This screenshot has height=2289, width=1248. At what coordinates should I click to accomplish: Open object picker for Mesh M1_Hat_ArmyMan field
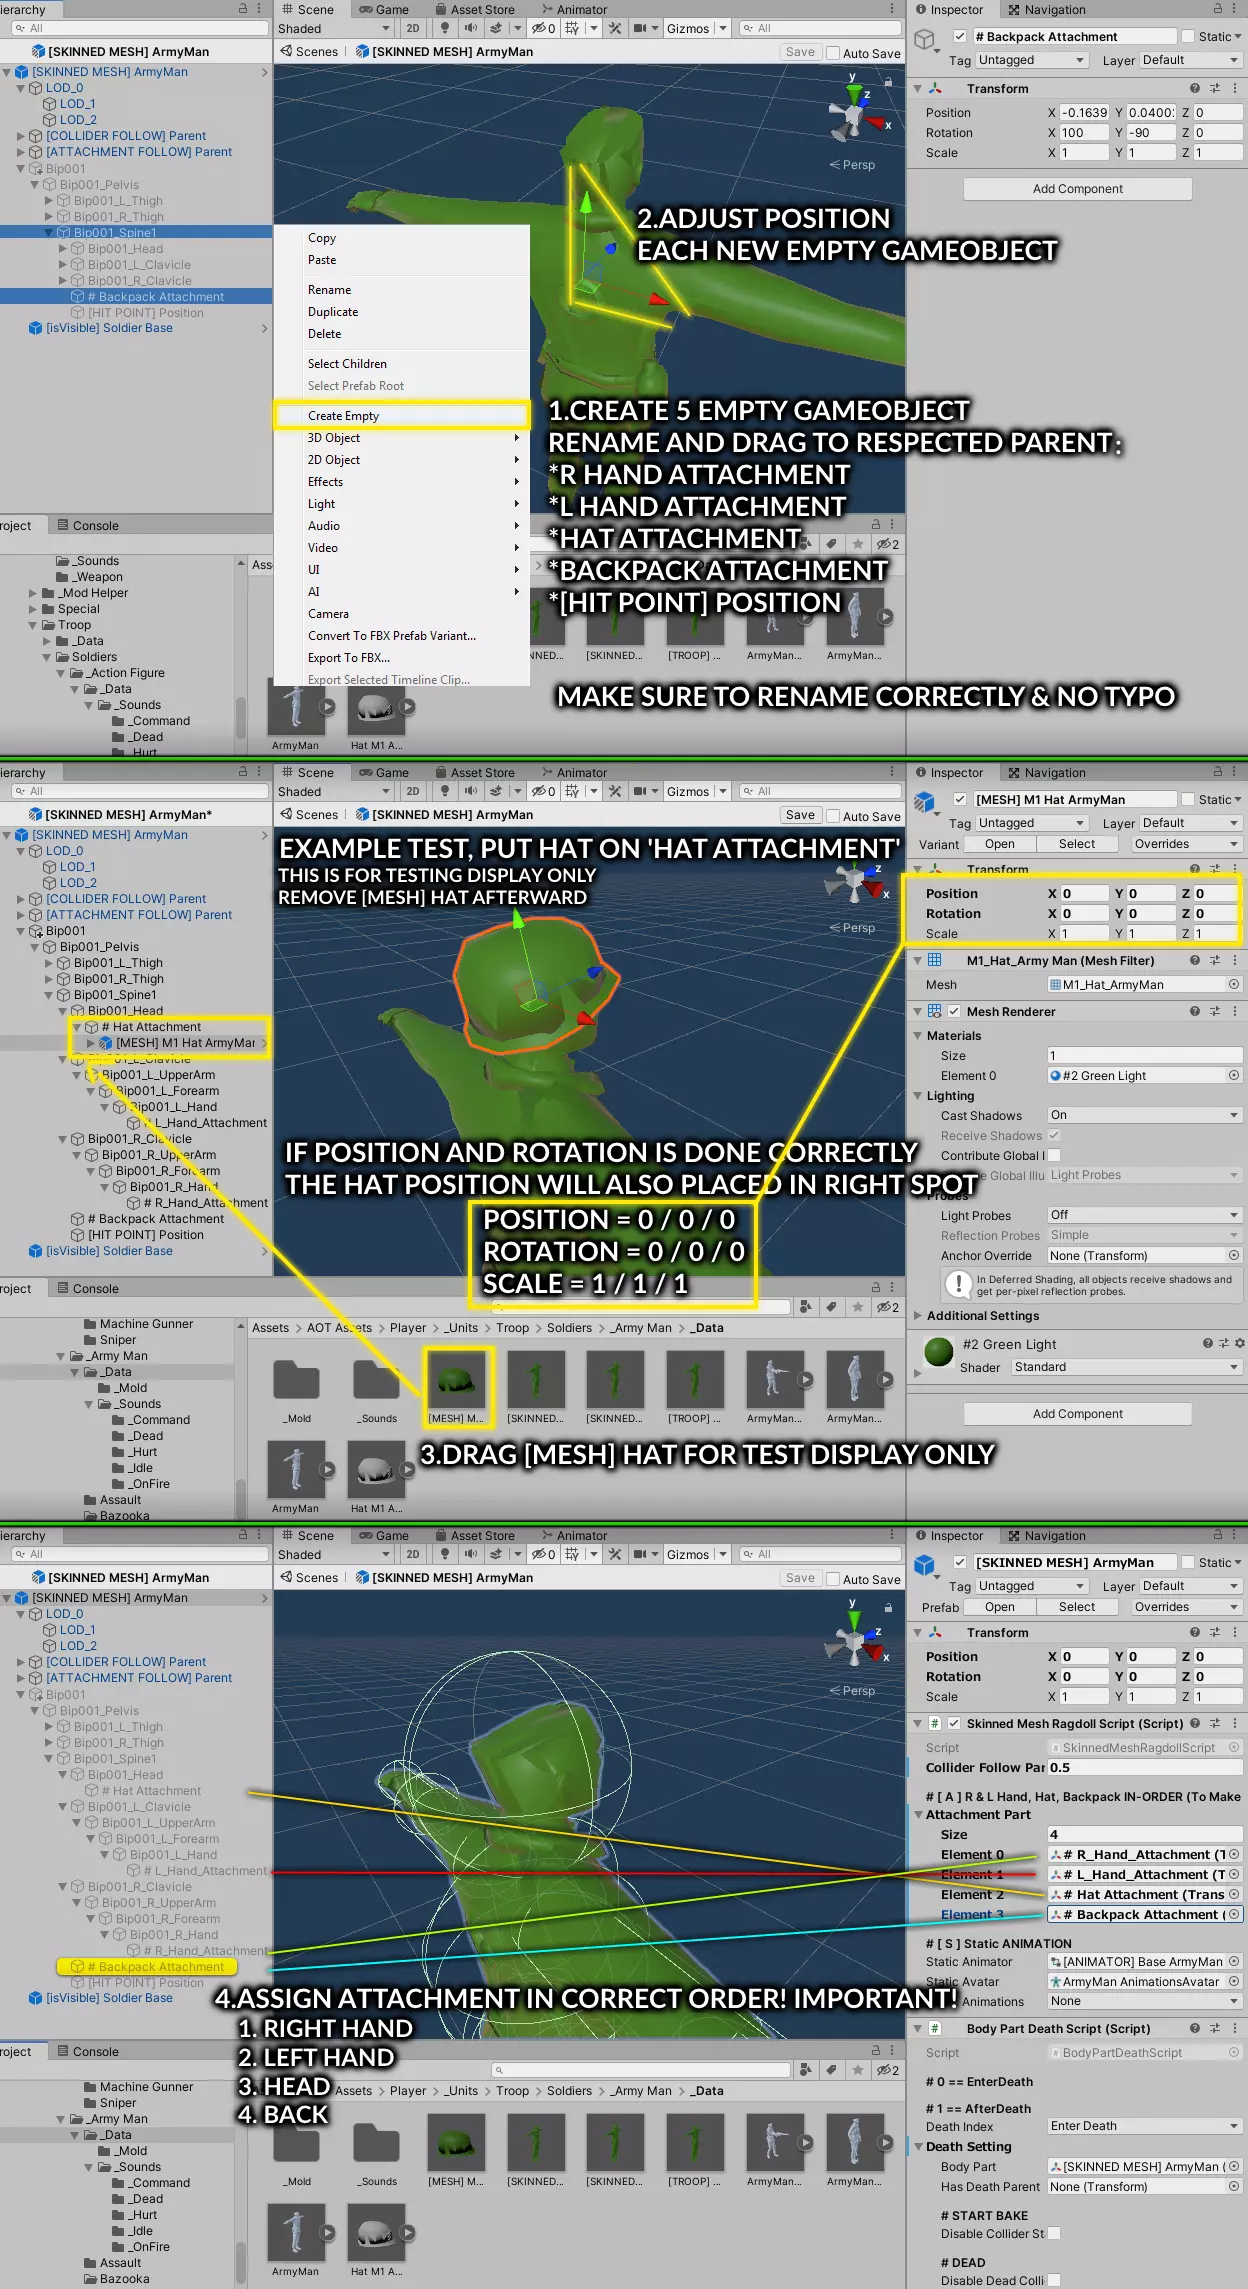[1234, 984]
